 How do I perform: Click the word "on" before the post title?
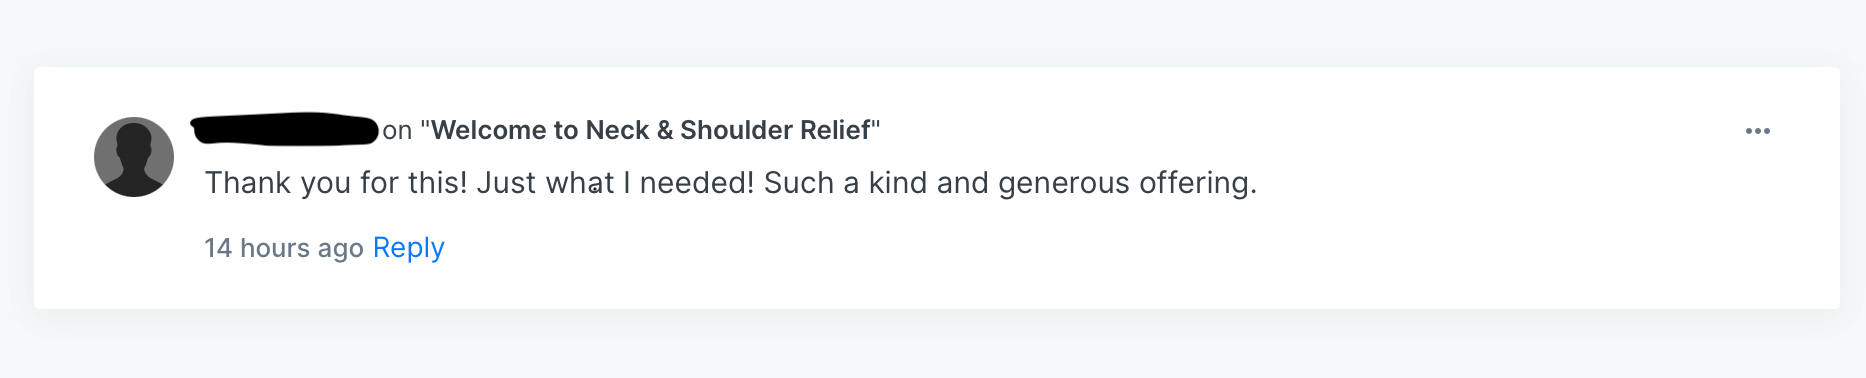pyautogui.click(x=397, y=131)
